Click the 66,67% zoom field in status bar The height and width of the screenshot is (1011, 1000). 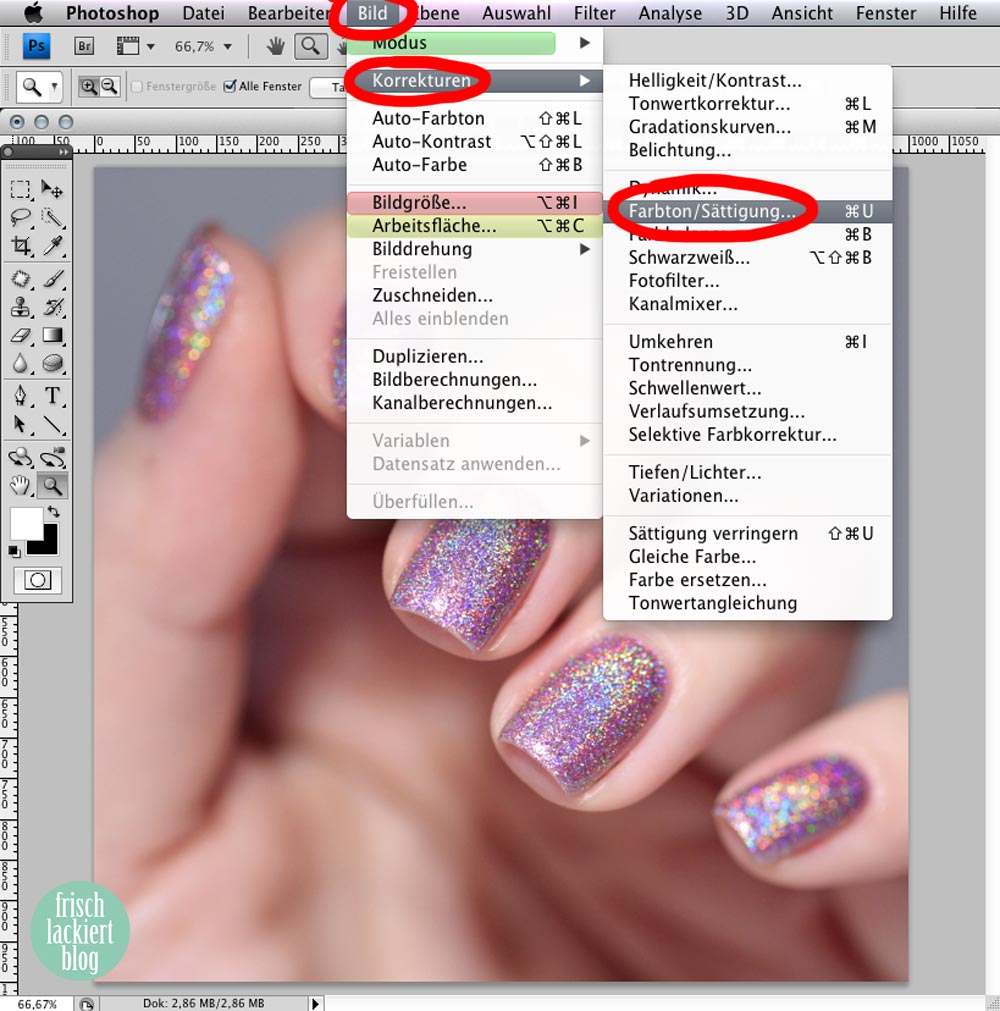37,1004
